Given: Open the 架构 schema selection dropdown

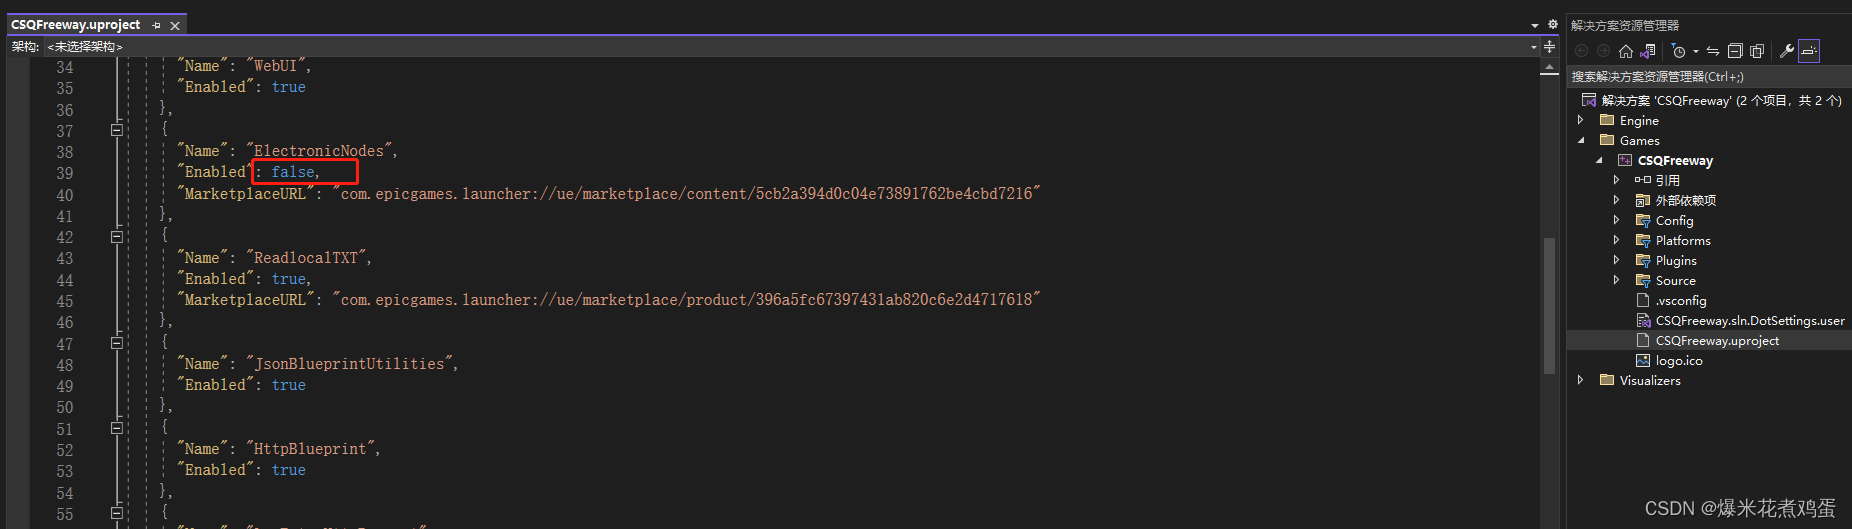Looking at the screenshot, I should click(1533, 47).
